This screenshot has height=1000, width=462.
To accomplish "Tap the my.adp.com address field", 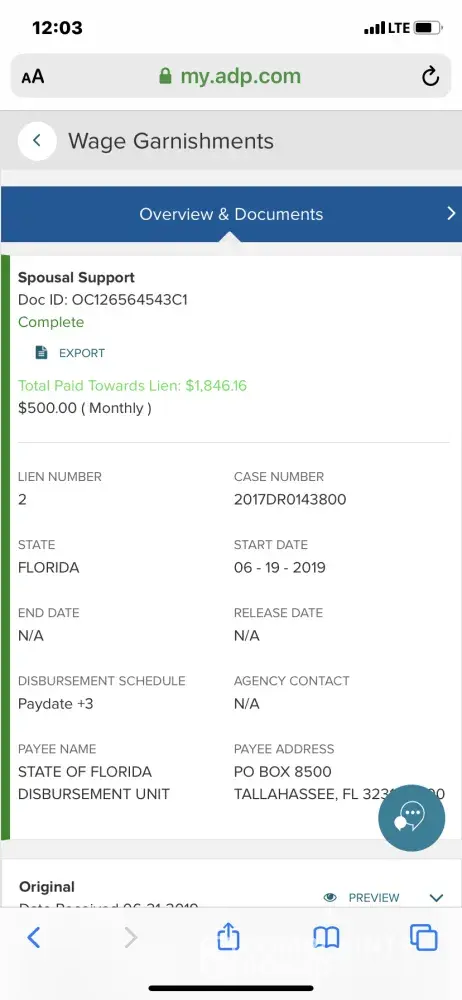I will click(x=231, y=77).
